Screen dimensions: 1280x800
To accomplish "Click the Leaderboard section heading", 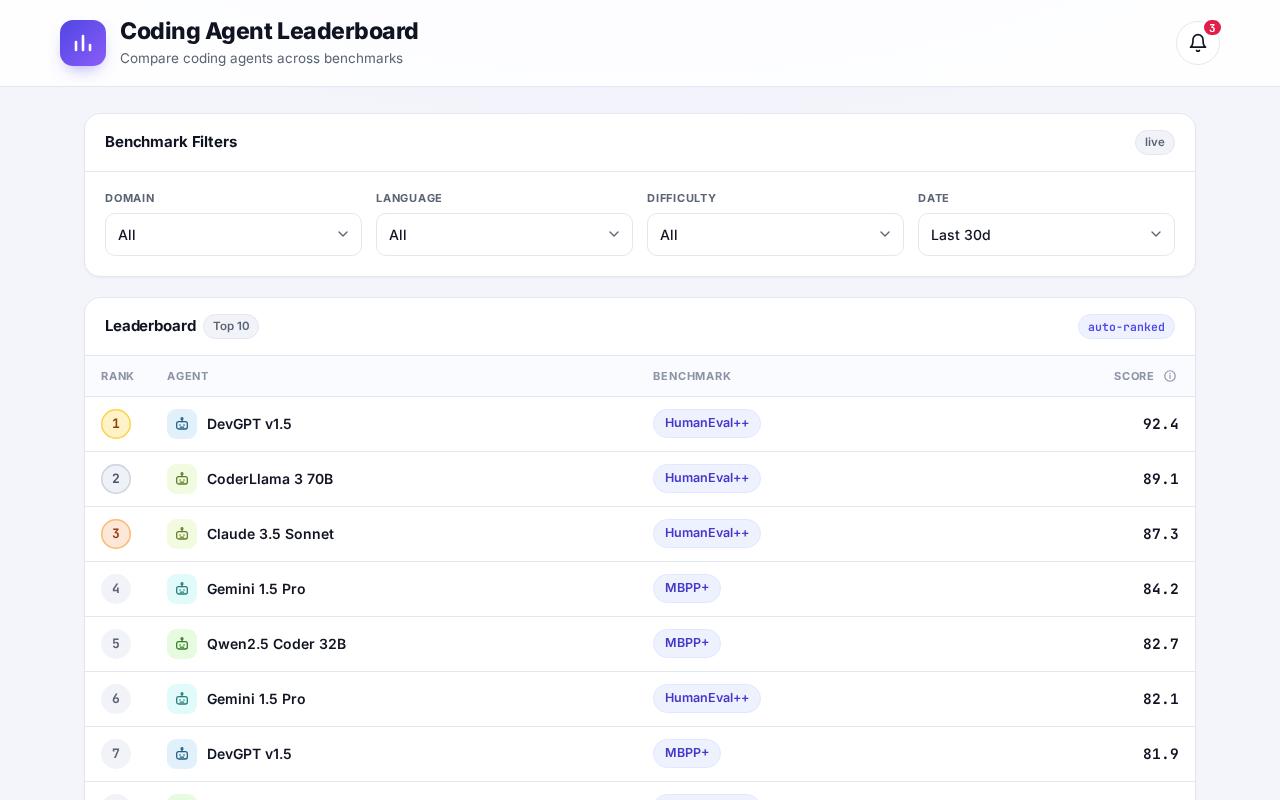I will (150, 326).
